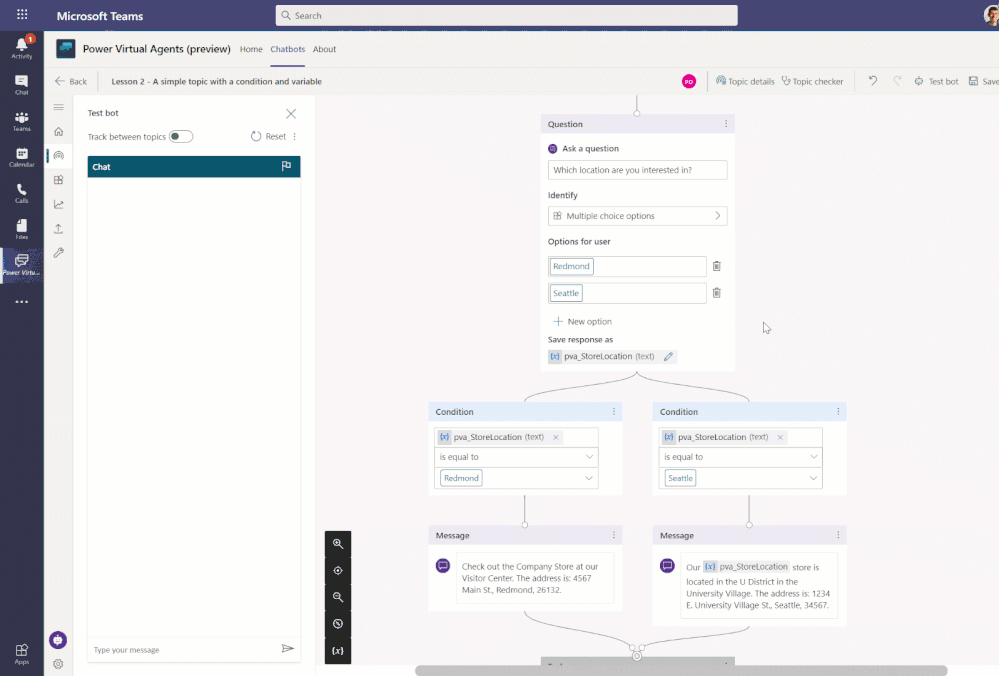Click the purple bot icon in side nav
This screenshot has width=999, height=676.
pyautogui.click(x=58, y=640)
